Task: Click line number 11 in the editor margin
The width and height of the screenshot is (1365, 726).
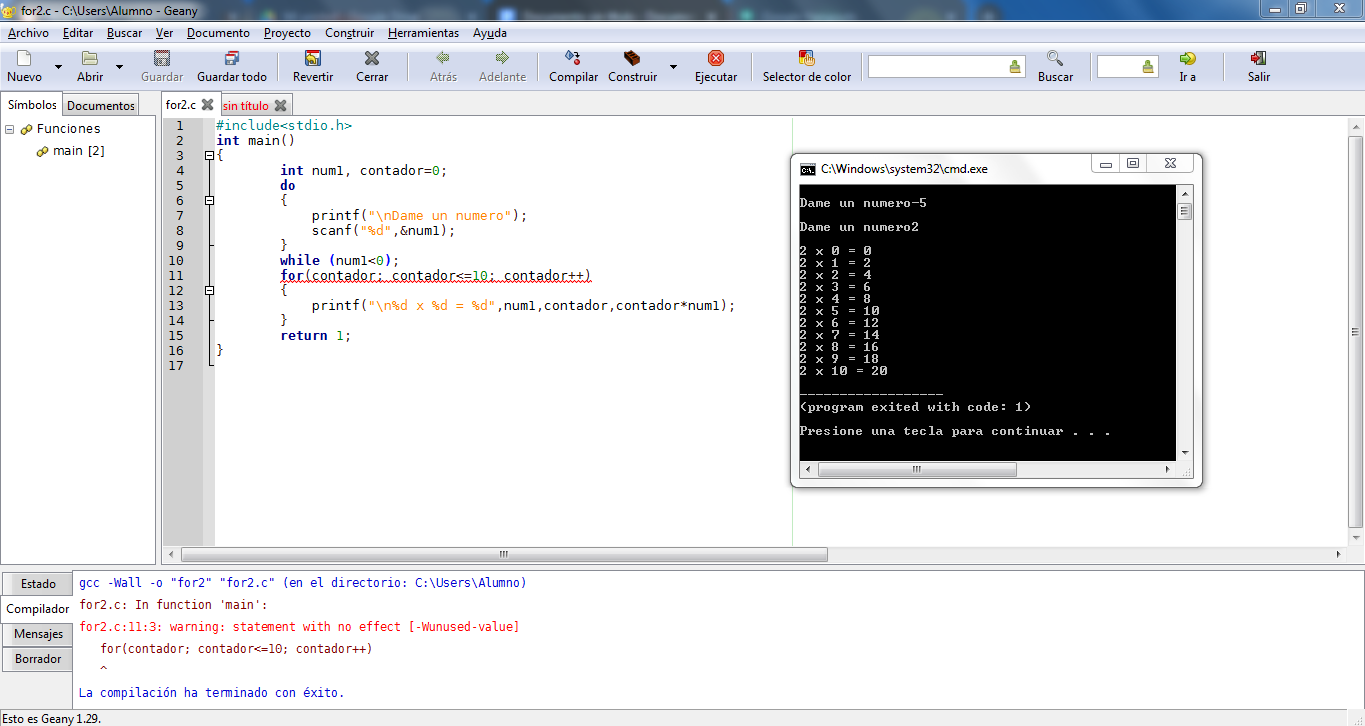Action: [x=176, y=276]
